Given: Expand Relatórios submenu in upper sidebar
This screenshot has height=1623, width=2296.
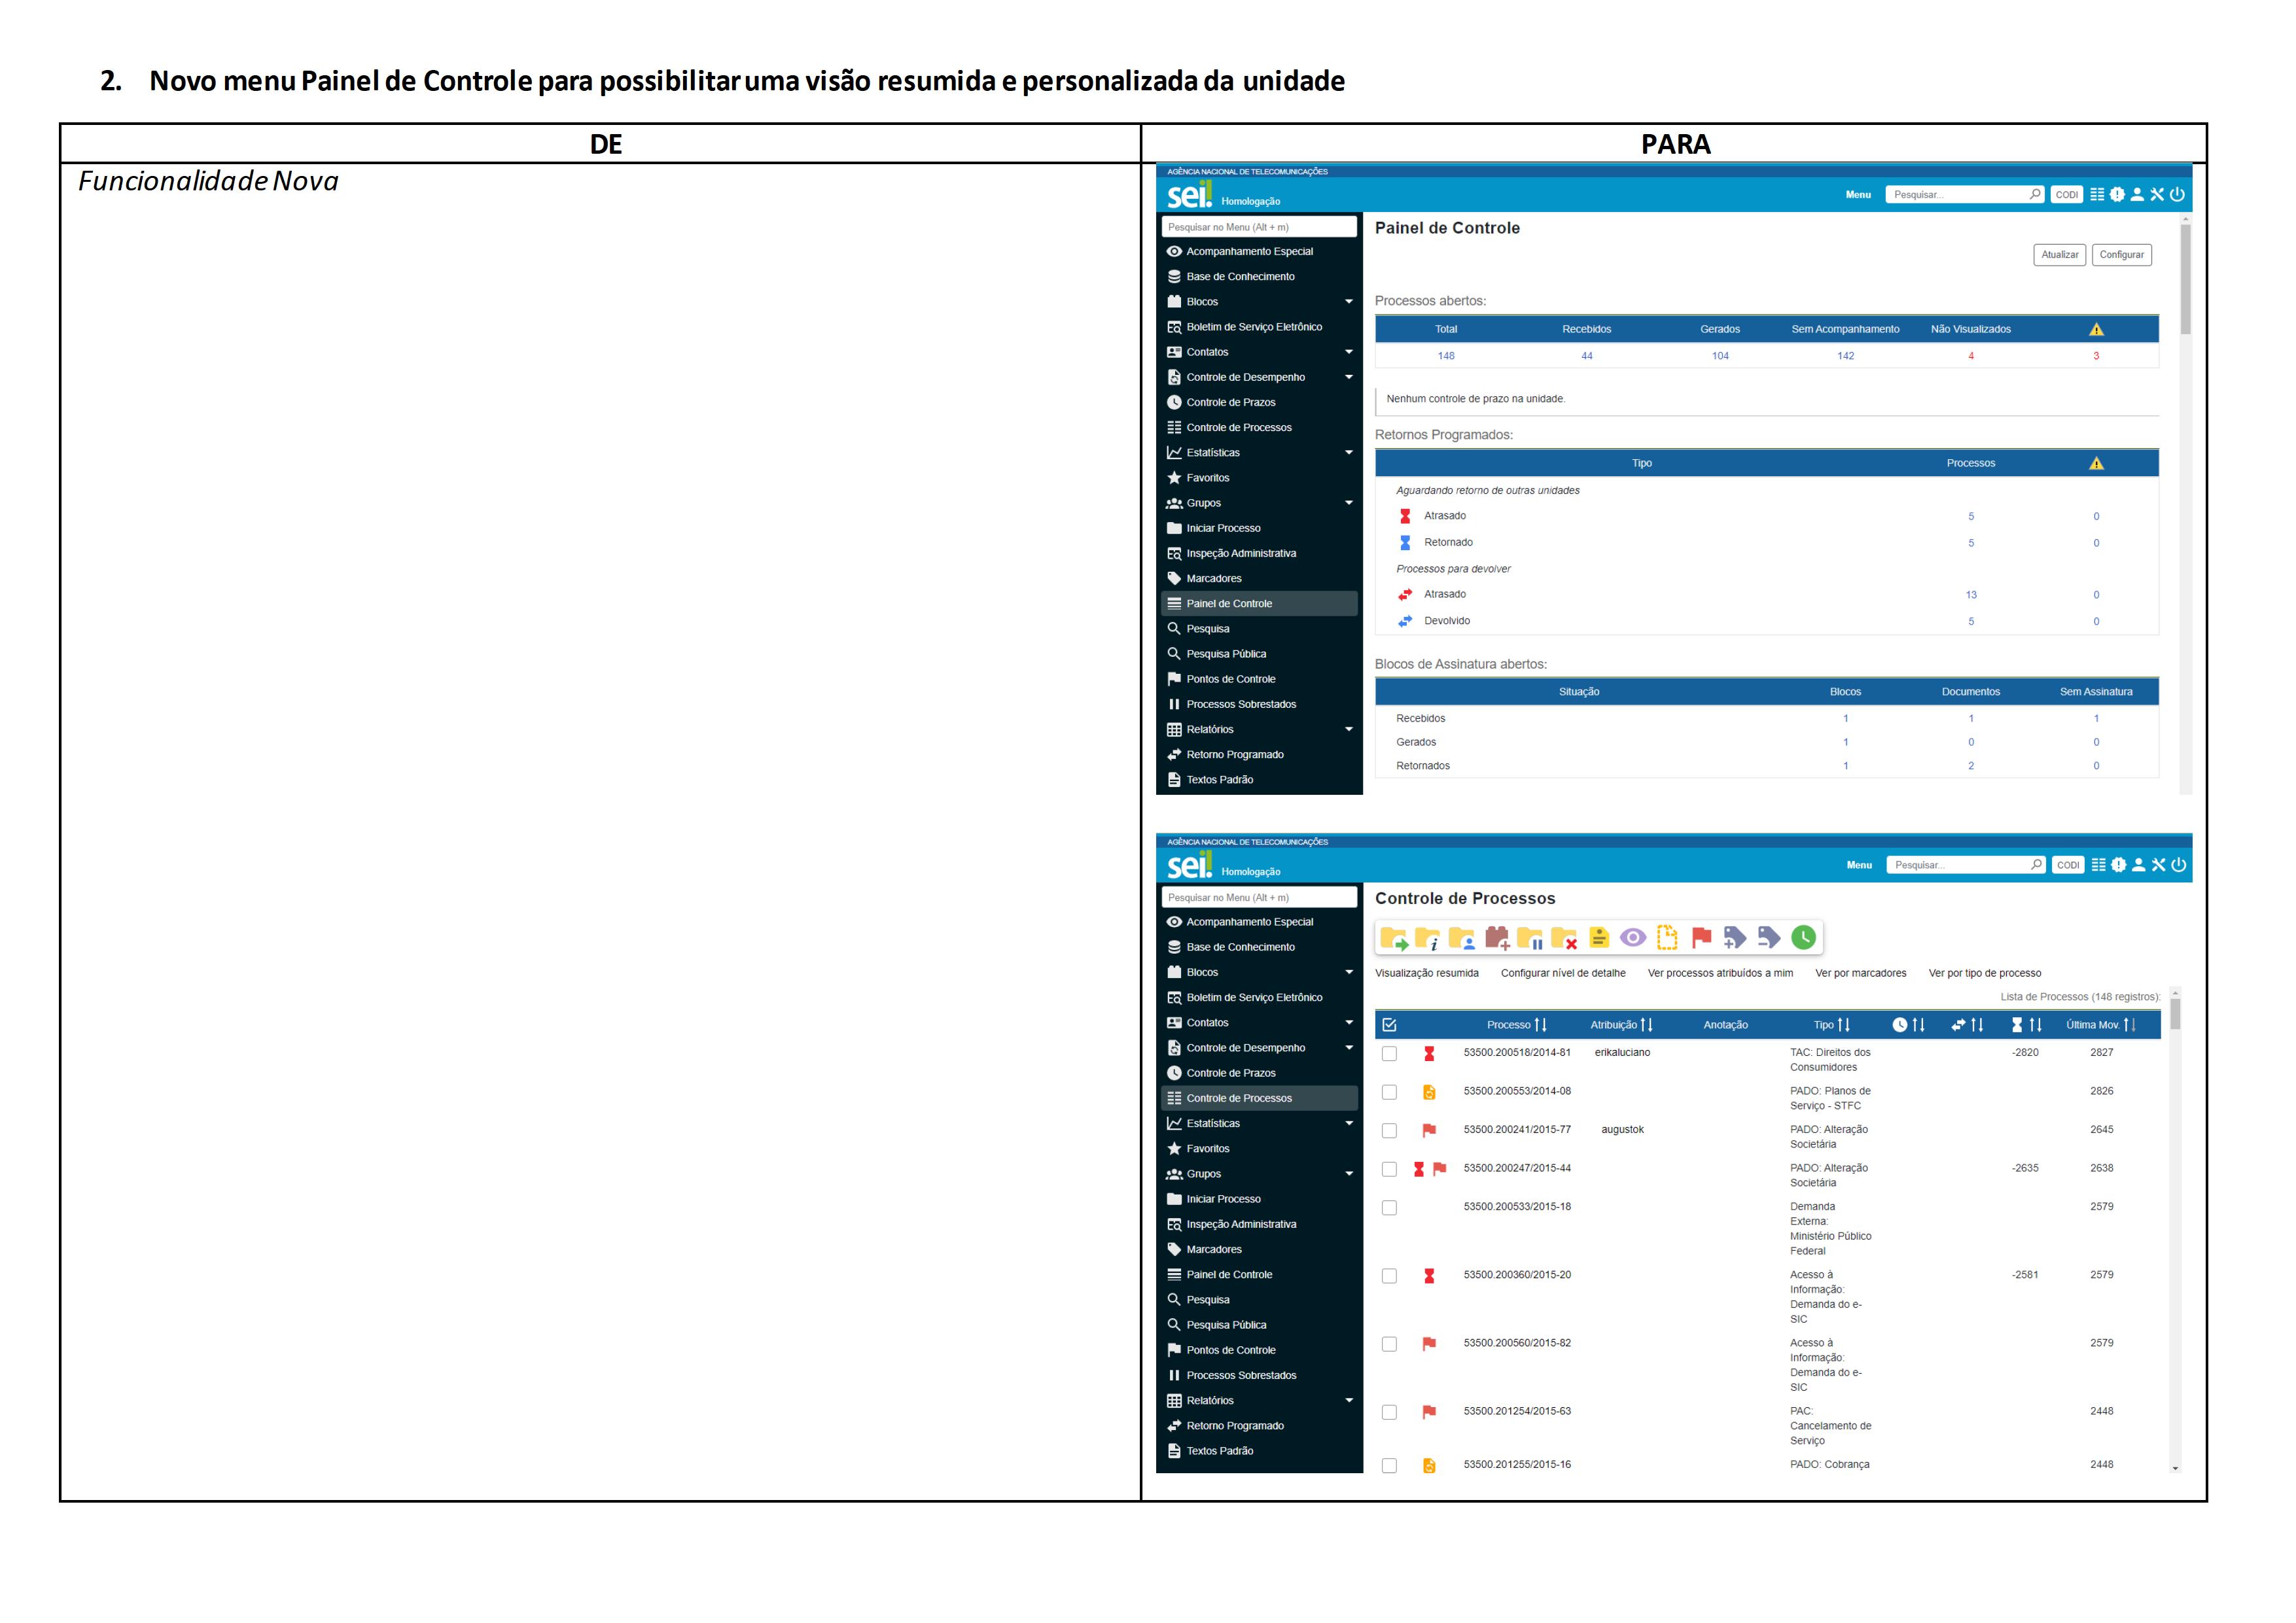Looking at the screenshot, I should pyautogui.click(x=1349, y=729).
